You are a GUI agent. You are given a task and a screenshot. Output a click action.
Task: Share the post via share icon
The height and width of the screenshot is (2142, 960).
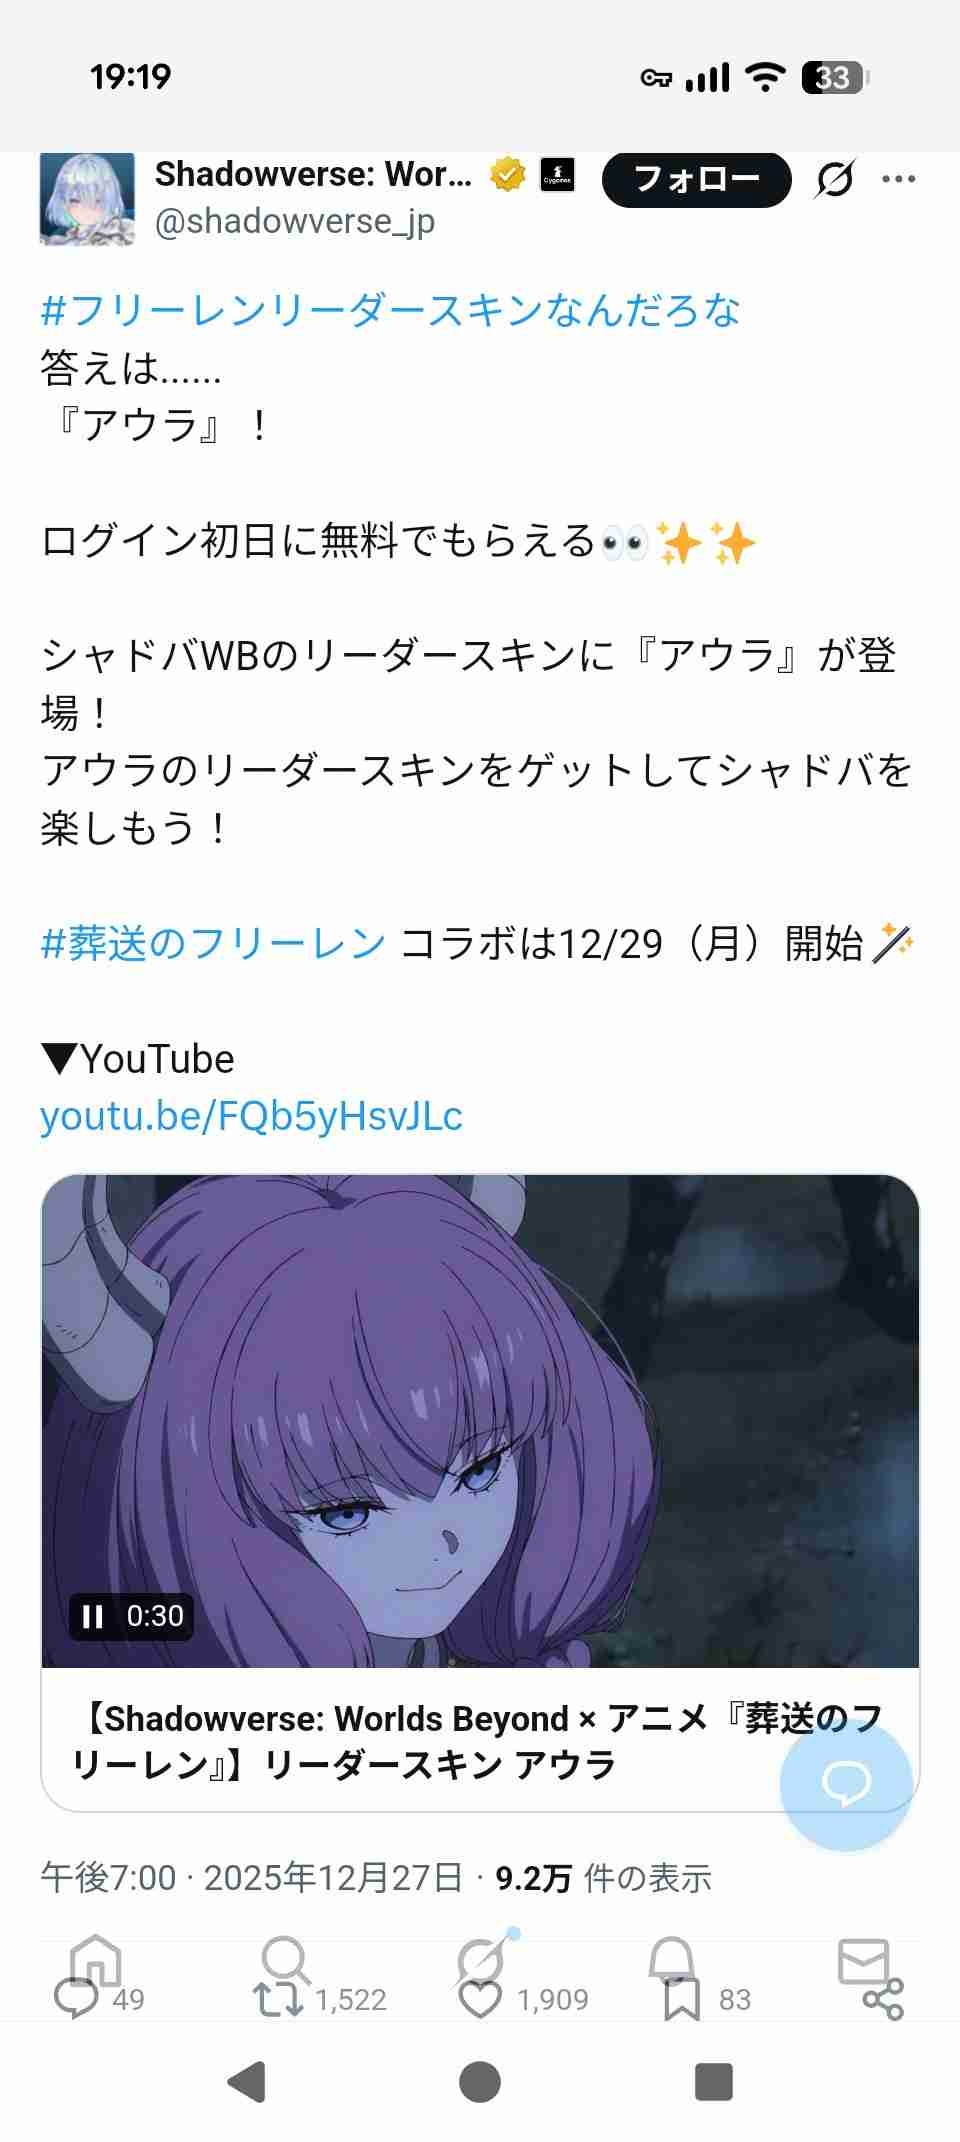click(x=883, y=1999)
